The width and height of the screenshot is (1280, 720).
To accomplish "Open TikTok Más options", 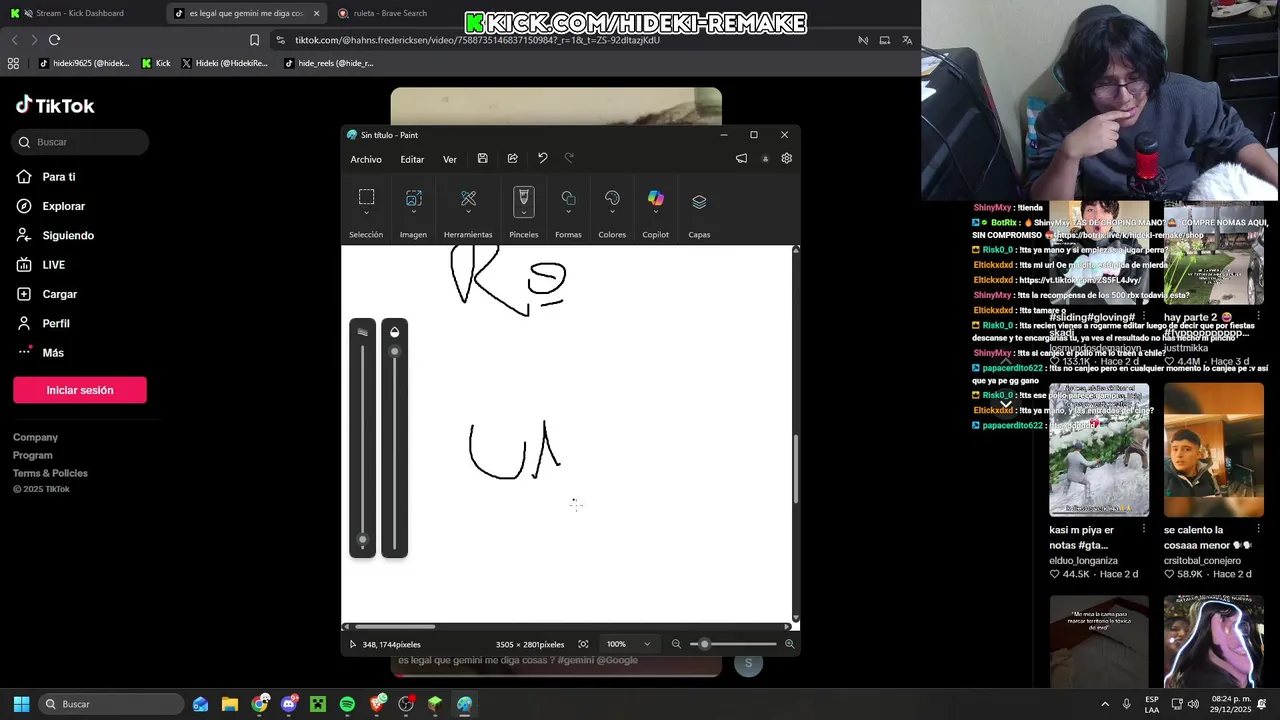I will pyautogui.click(x=53, y=352).
